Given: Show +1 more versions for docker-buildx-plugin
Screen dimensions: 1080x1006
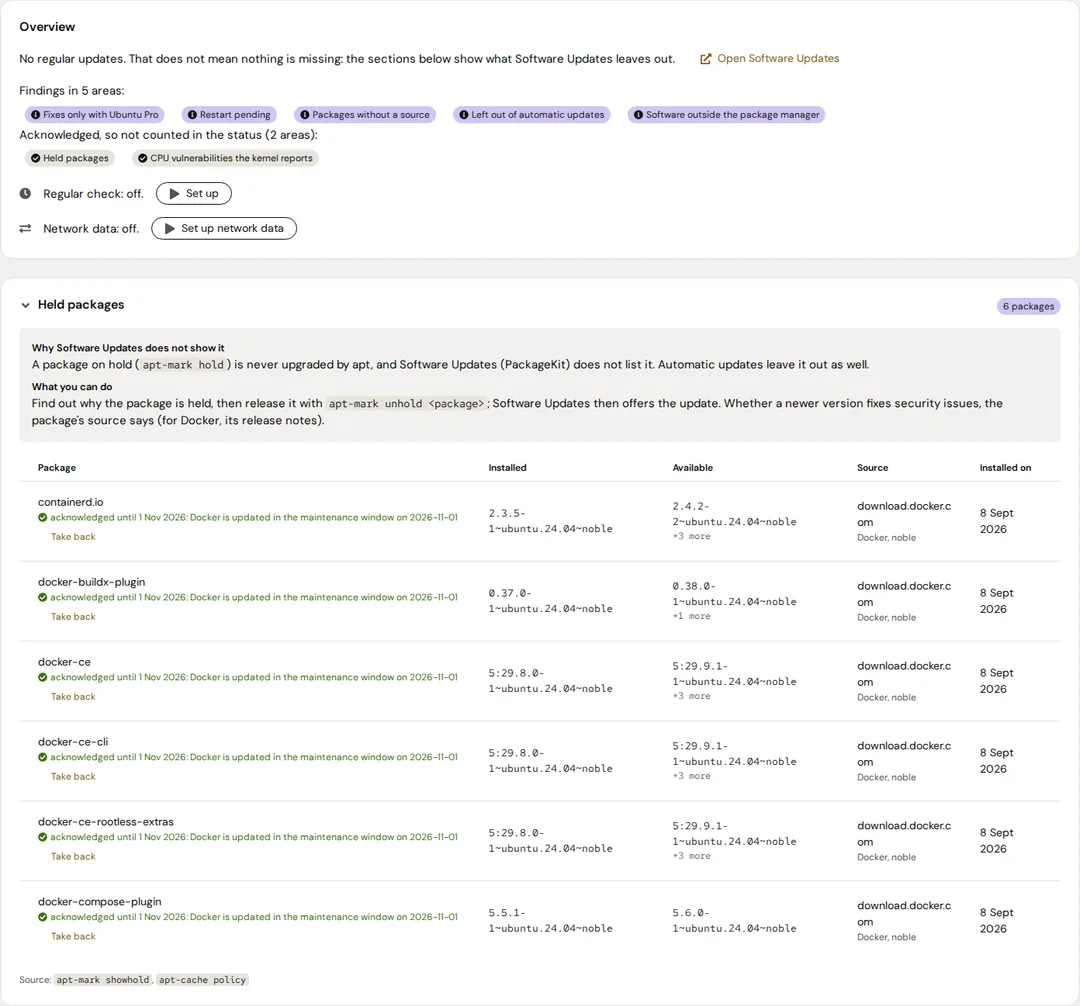Looking at the screenshot, I should (692, 616).
